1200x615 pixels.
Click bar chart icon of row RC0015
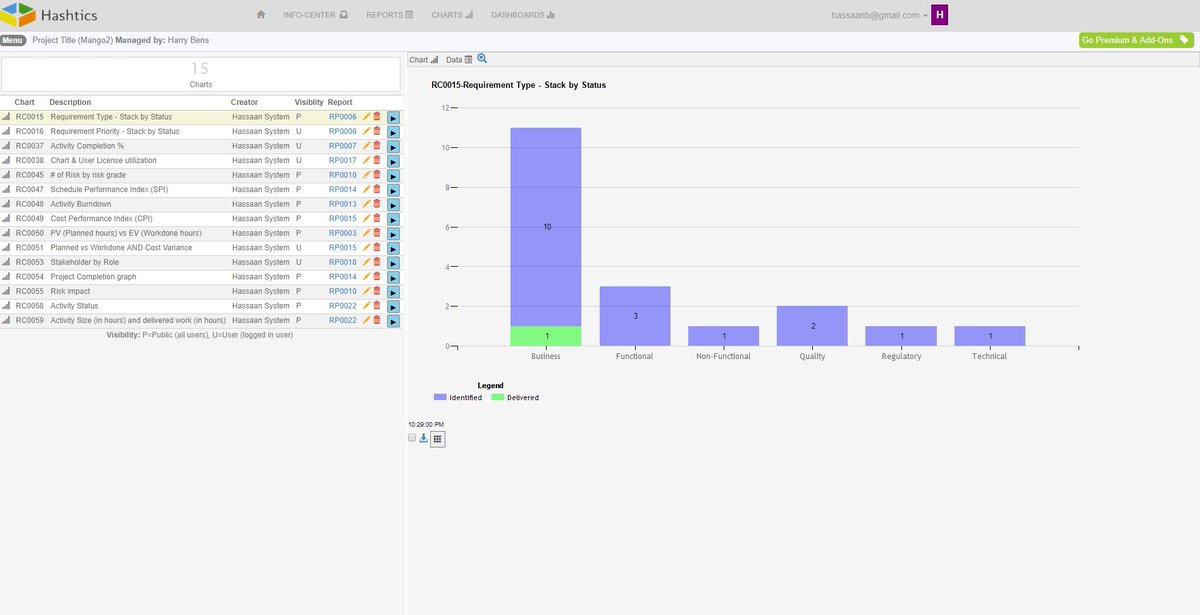tap(6, 117)
